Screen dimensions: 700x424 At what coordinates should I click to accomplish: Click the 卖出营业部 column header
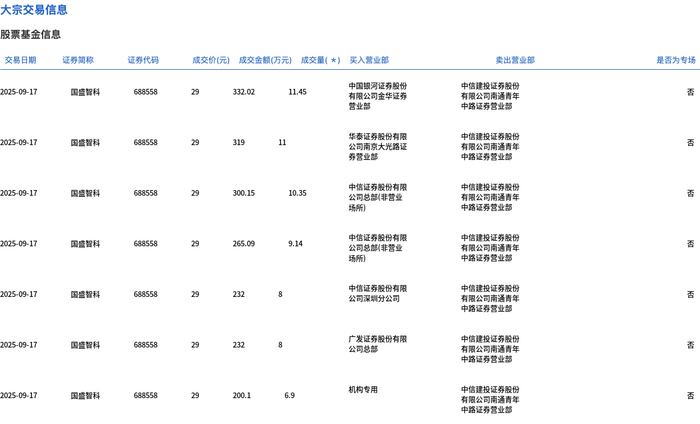point(515,60)
